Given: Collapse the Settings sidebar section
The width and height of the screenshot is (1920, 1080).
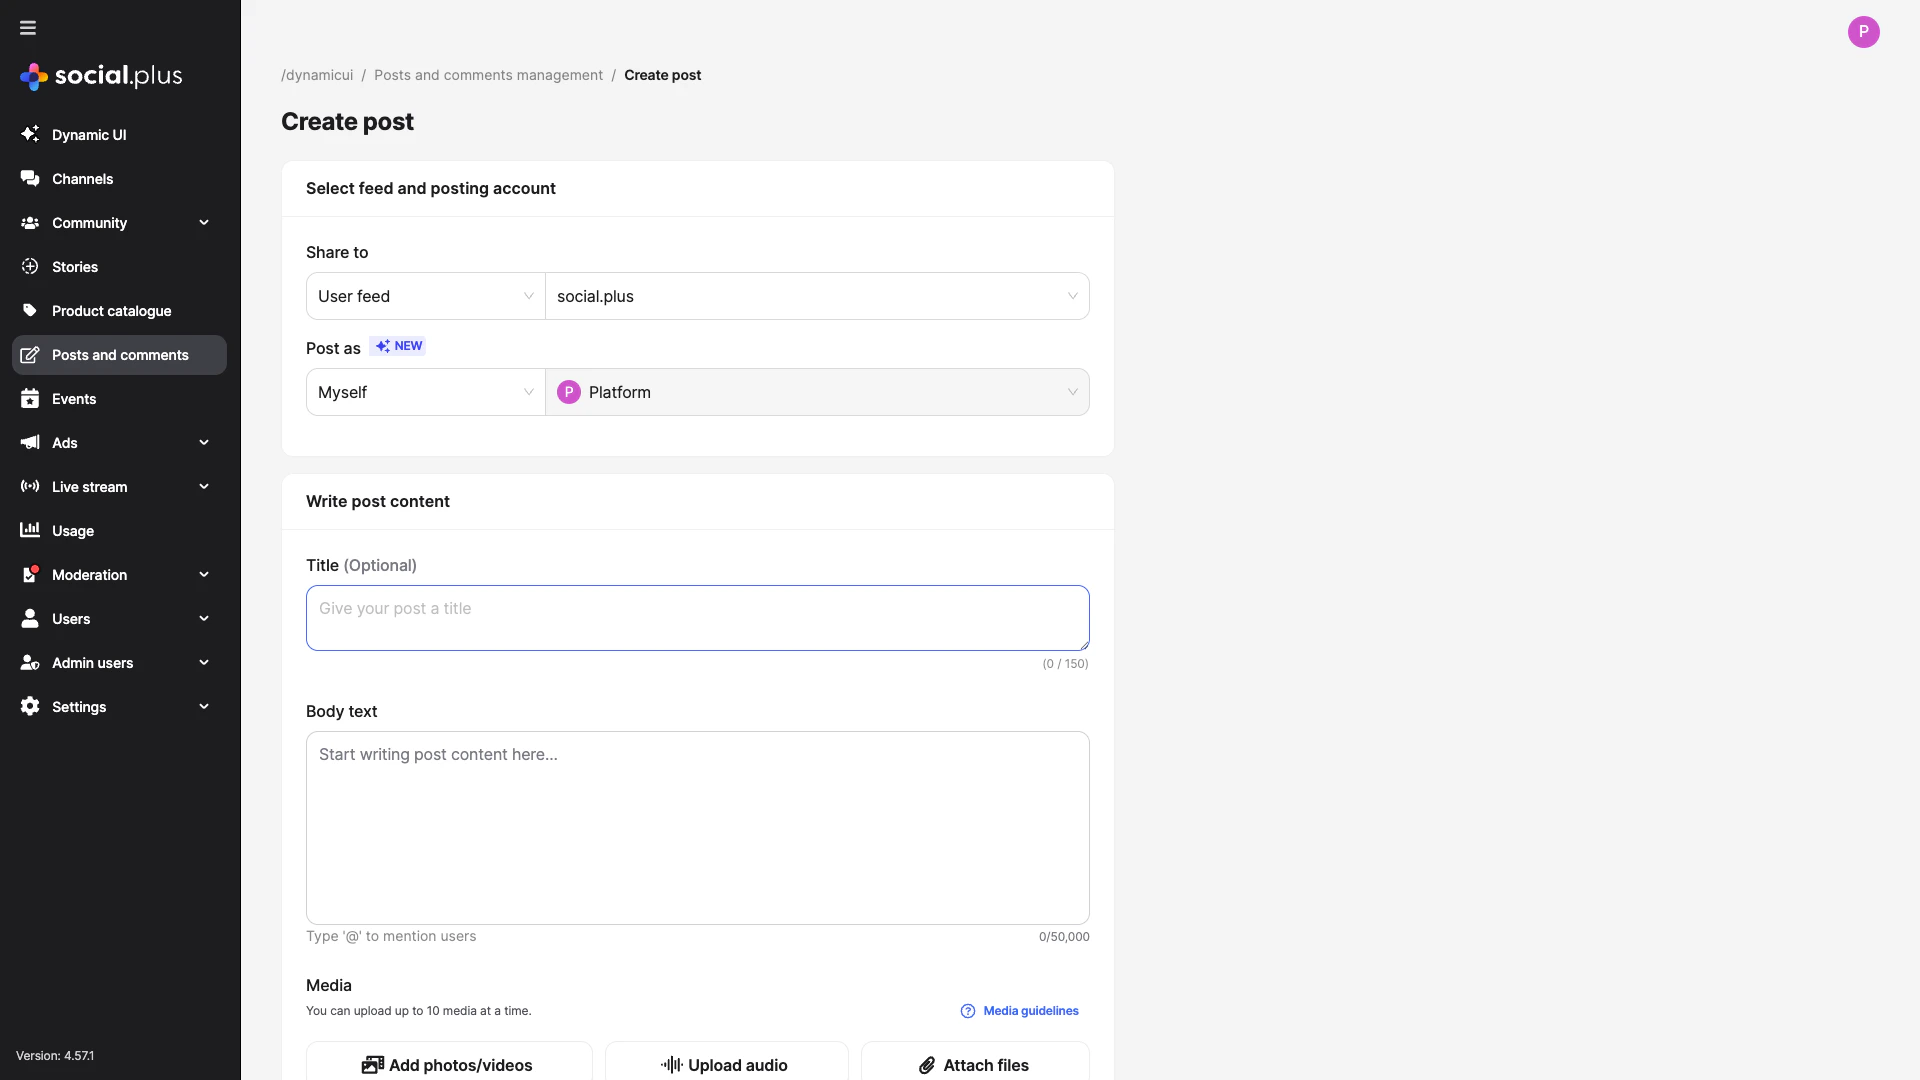Looking at the screenshot, I should [x=204, y=706].
